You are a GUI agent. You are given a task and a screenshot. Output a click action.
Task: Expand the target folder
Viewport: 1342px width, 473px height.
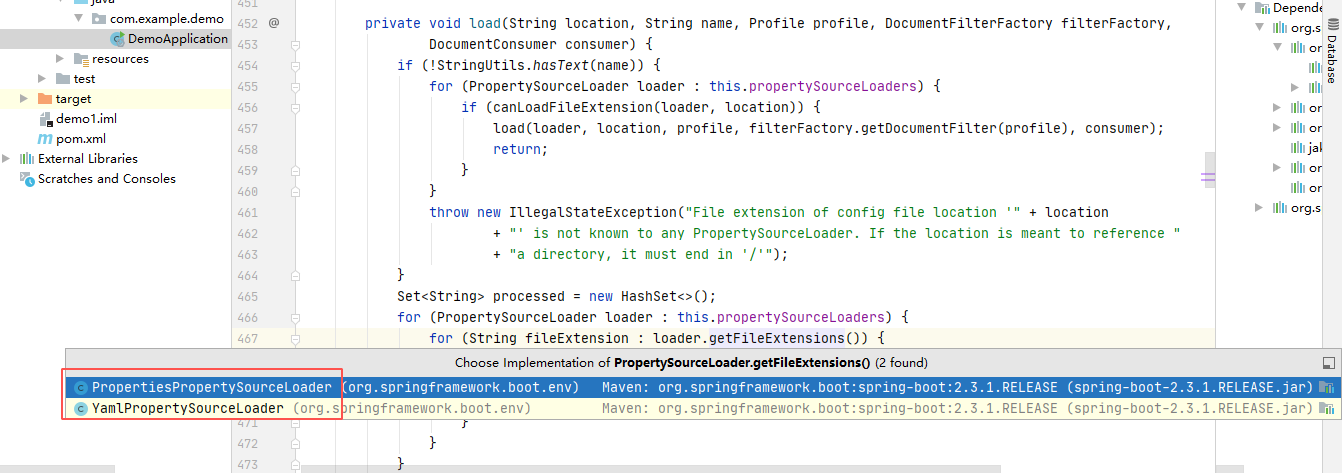tap(24, 99)
